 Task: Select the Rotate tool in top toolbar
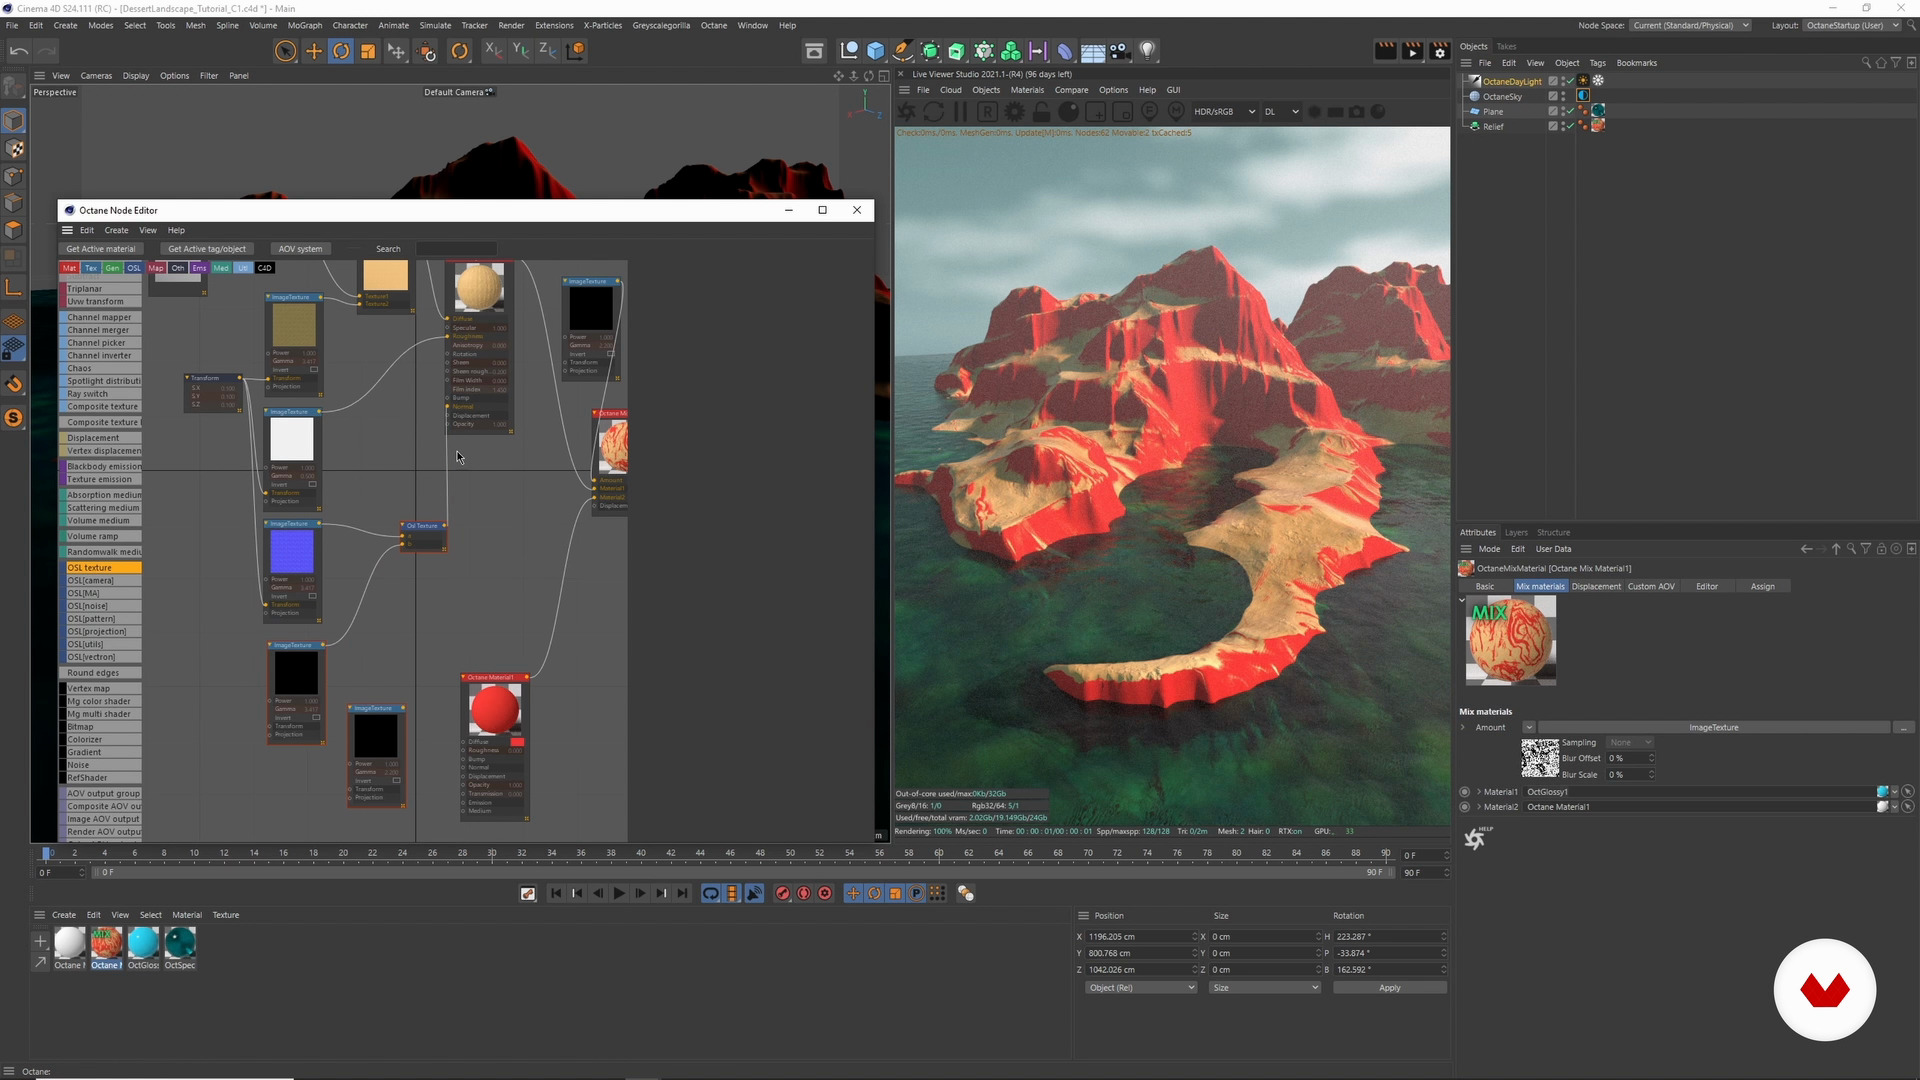(341, 51)
